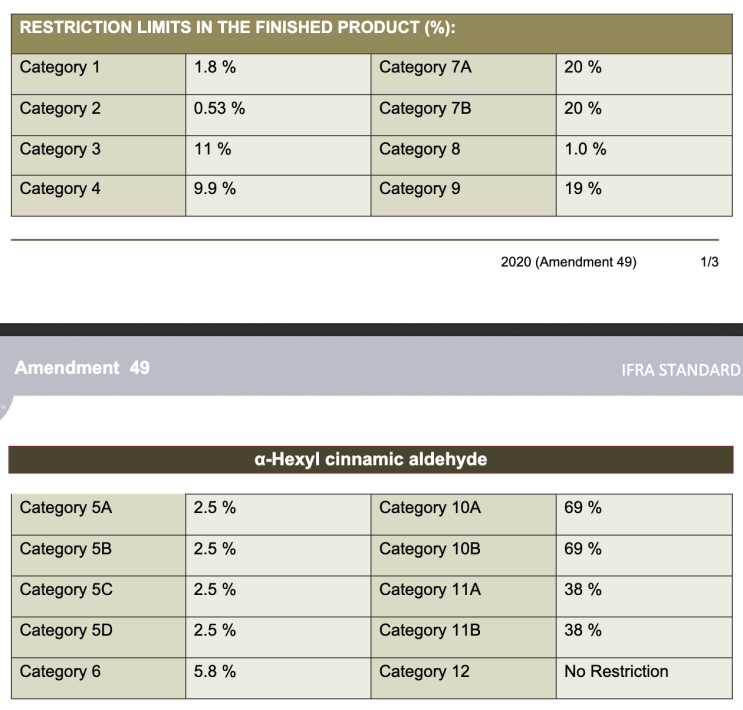Select the No Restriction cell for Category 12
Screen dimensions: 743x710
tap(644, 678)
